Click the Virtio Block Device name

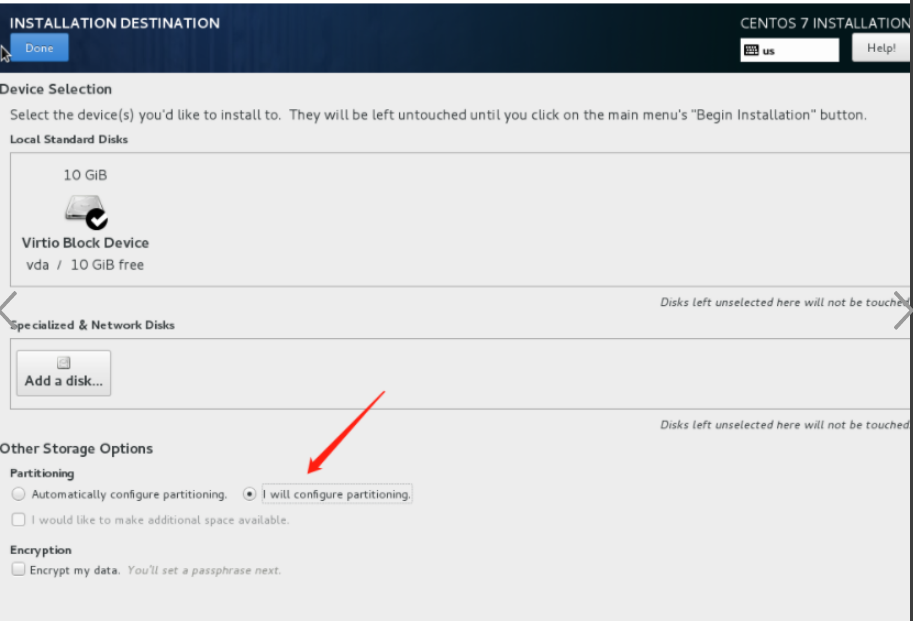pyautogui.click(x=85, y=243)
